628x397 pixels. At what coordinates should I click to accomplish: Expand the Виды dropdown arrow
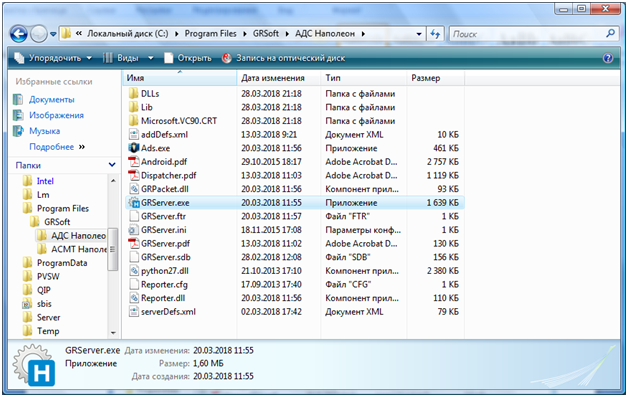tap(151, 58)
